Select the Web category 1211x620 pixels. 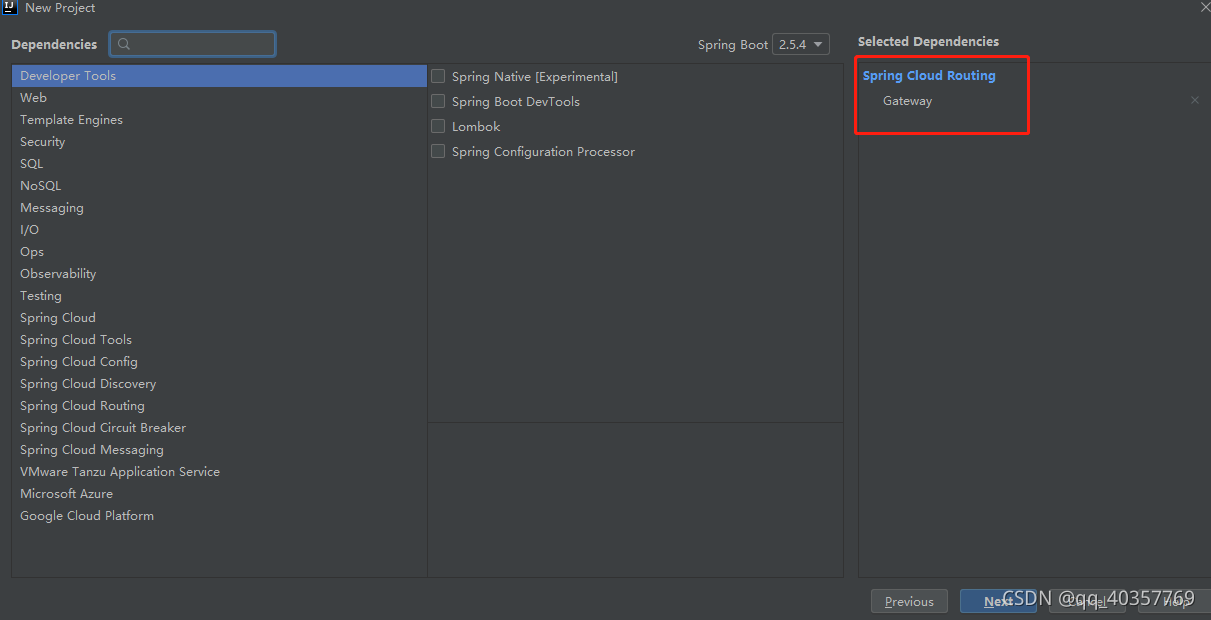point(219,98)
